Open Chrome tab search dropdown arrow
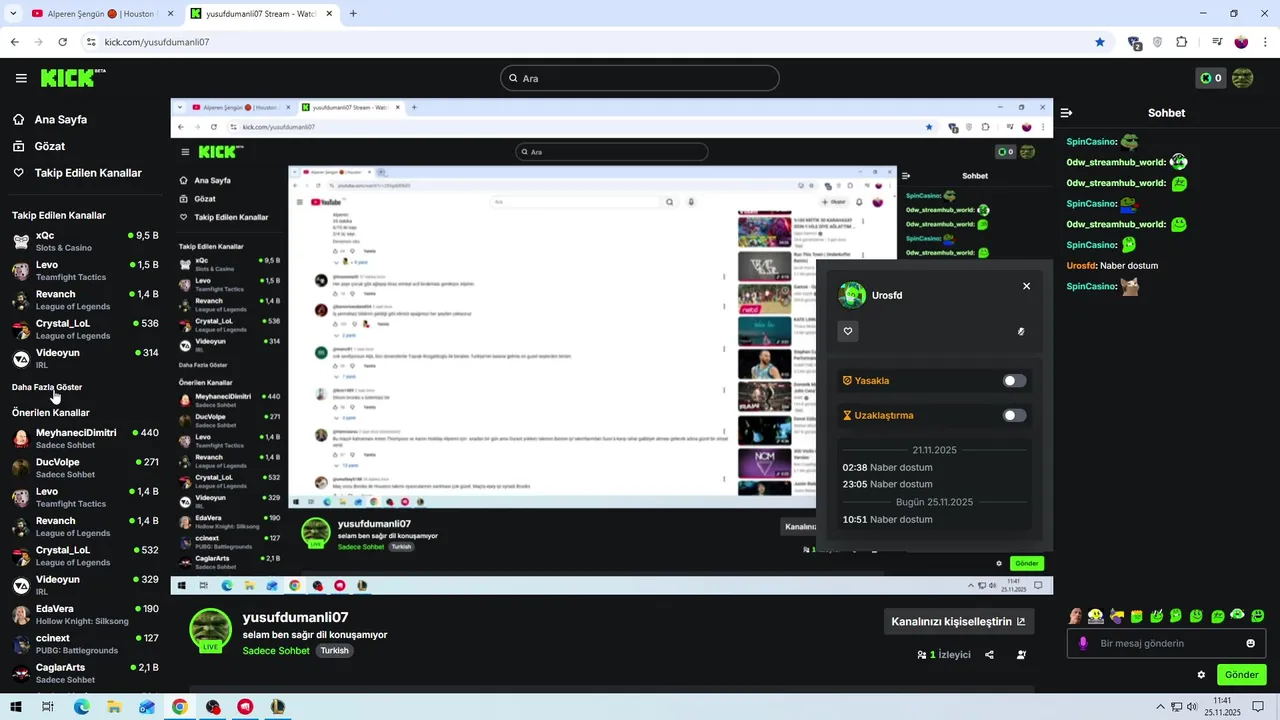1280x720 pixels. coord(12,14)
